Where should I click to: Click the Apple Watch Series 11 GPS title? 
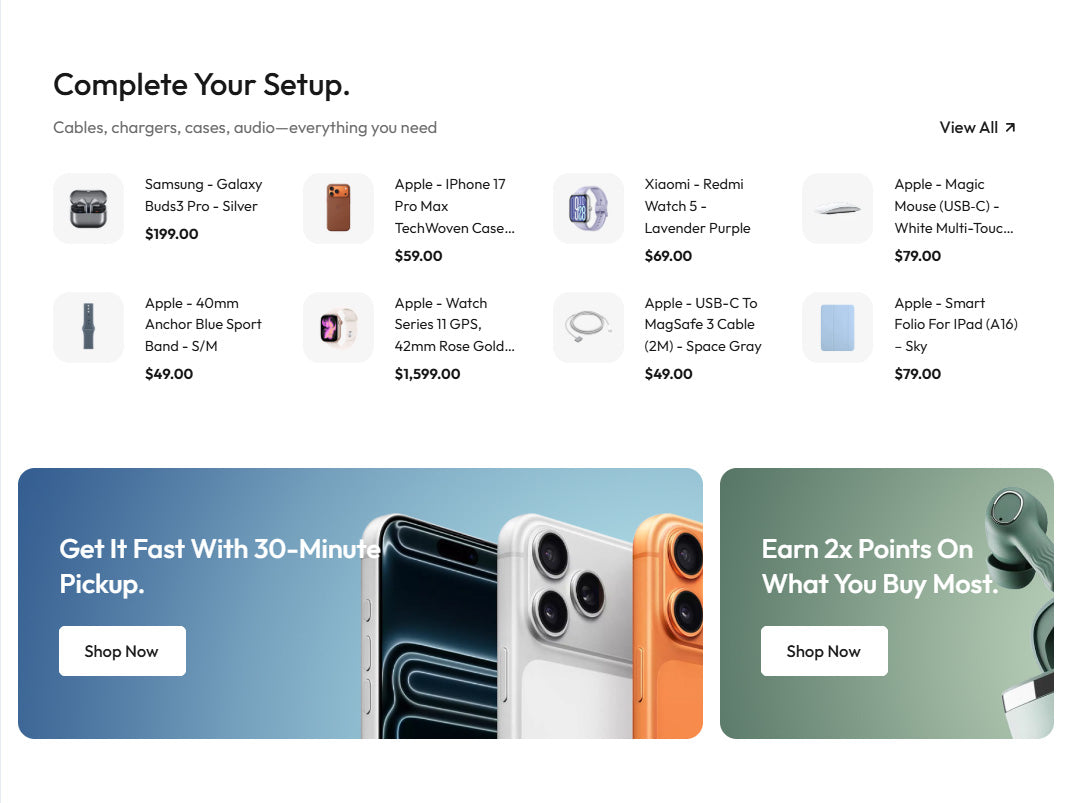click(x=454, y=324)
